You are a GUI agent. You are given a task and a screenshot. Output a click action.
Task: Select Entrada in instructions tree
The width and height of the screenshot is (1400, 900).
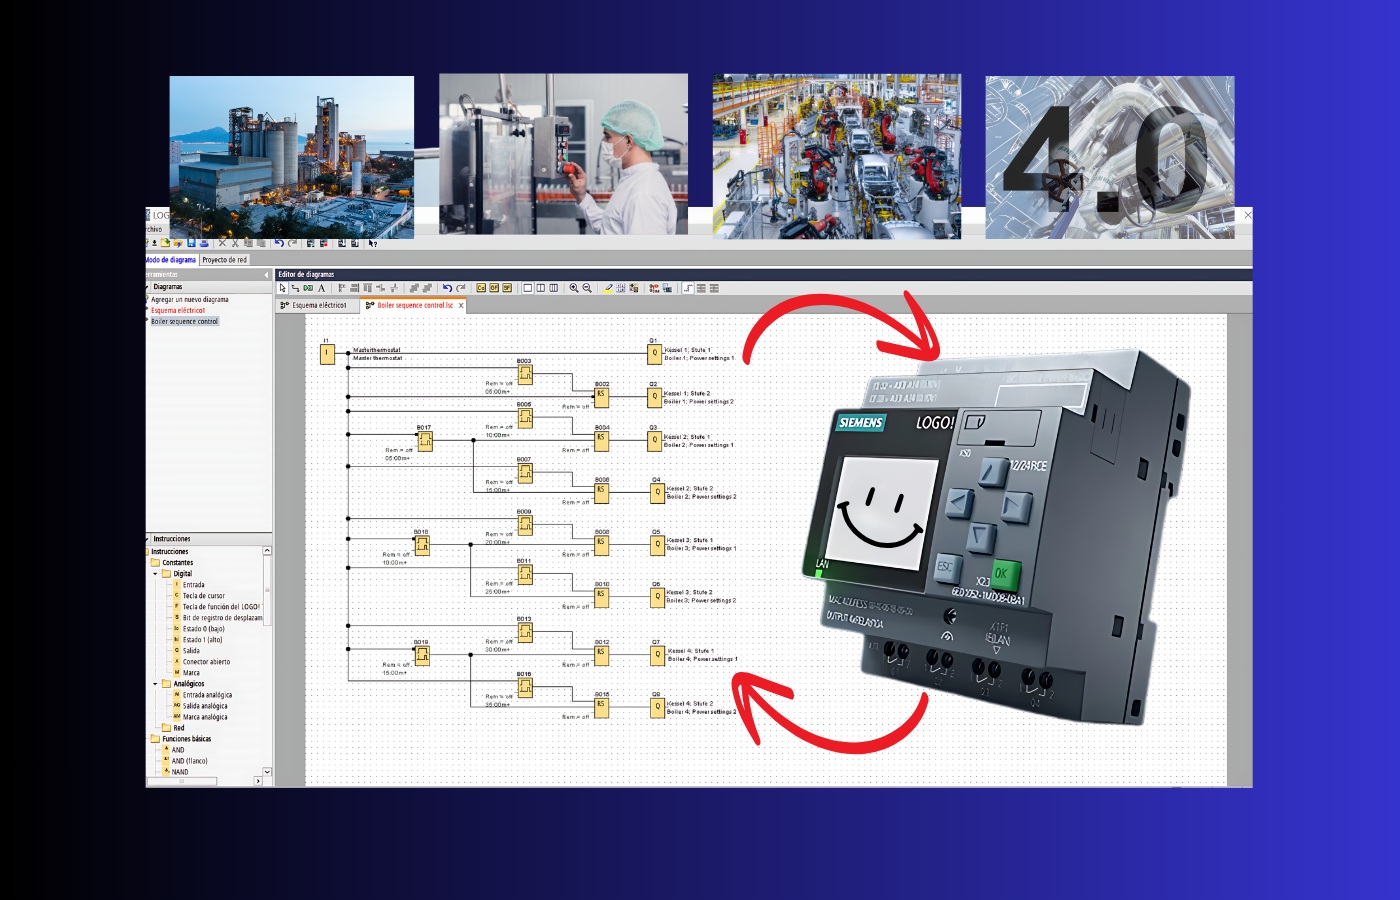point(193,585)
